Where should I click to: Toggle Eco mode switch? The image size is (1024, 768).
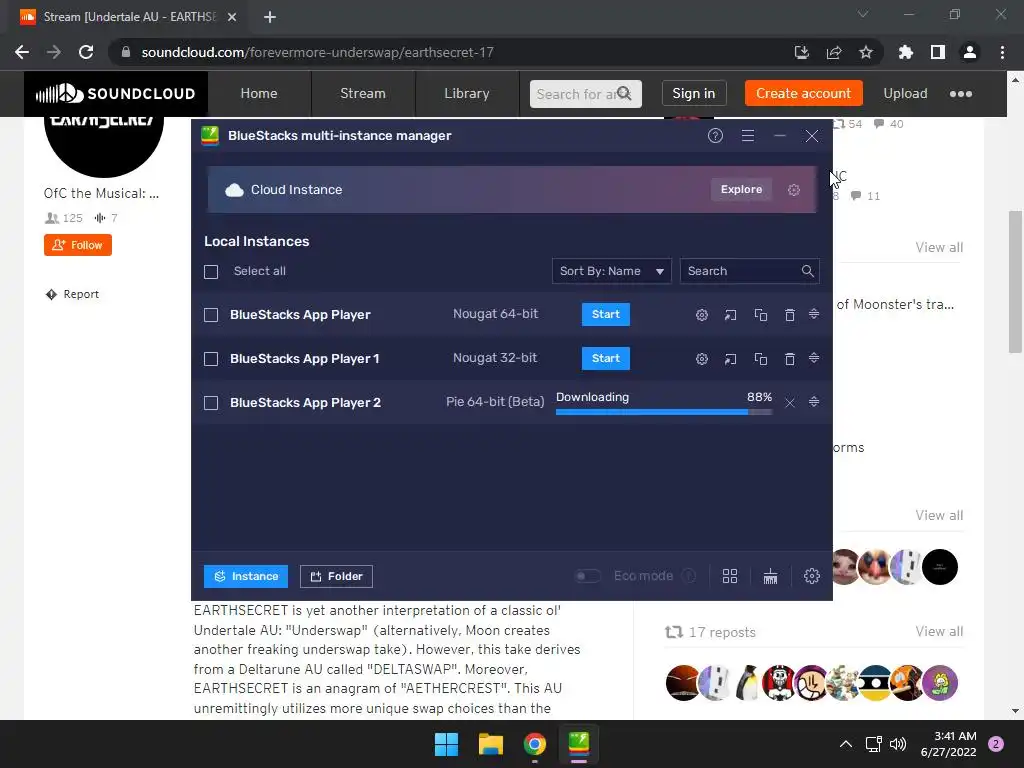[587, 576]
